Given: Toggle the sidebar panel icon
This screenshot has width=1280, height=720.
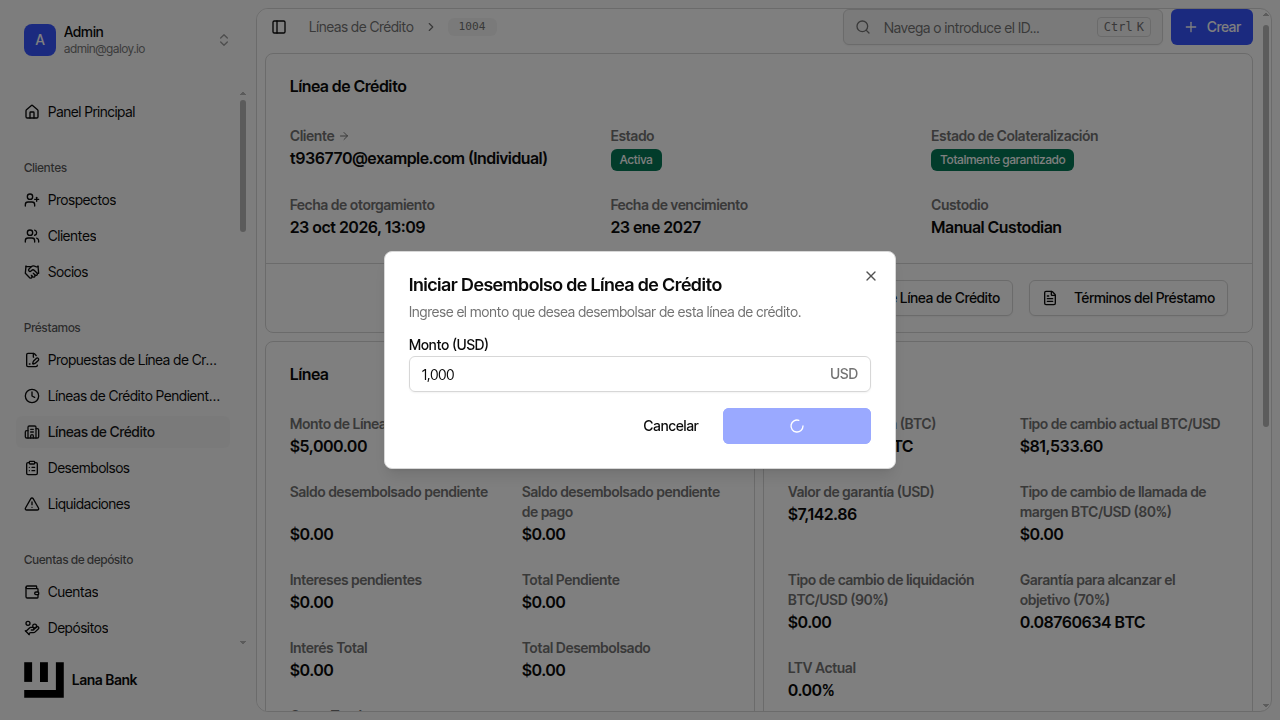Looking at the screenshot, I should point(279,27).
